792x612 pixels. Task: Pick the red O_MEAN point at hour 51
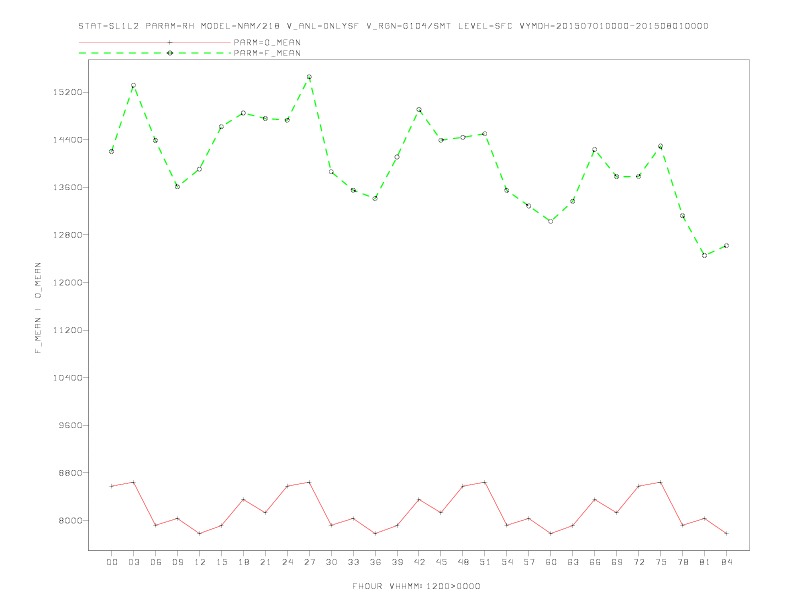(485, 482)
